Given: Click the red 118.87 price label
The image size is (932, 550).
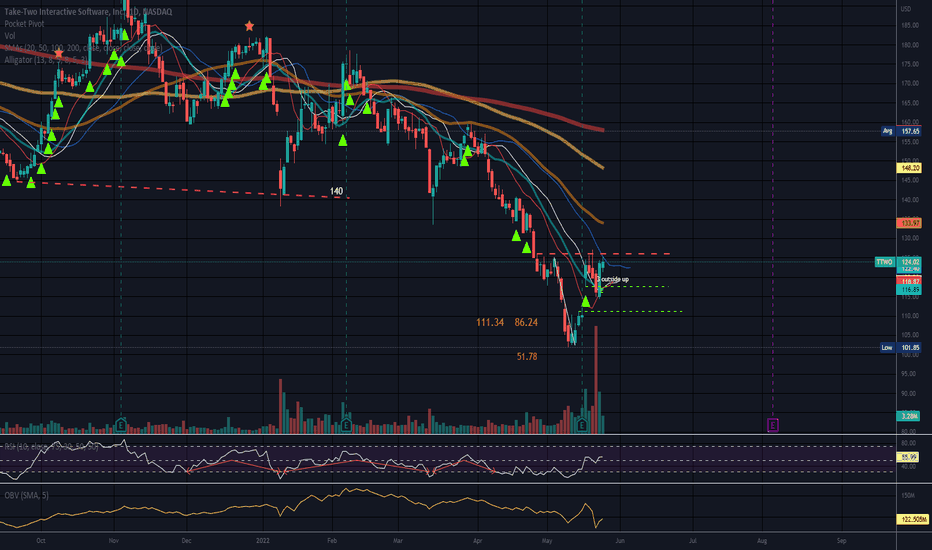Looking at the screenshot, I should click(x=909, y=281).
